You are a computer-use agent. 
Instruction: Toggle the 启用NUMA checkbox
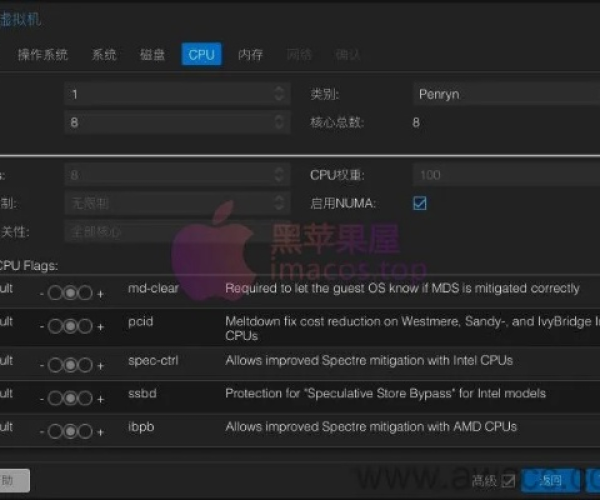[420, 203]
